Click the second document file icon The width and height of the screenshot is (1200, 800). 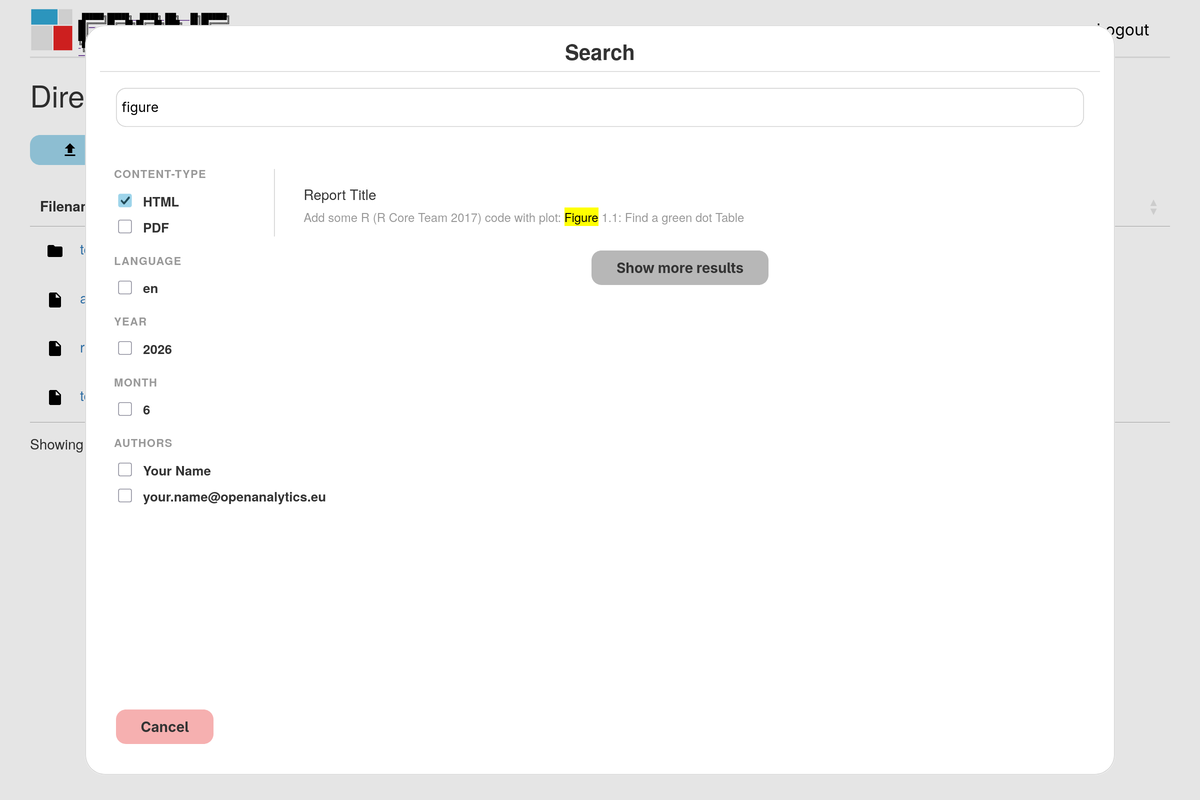[x=55, y=348]
